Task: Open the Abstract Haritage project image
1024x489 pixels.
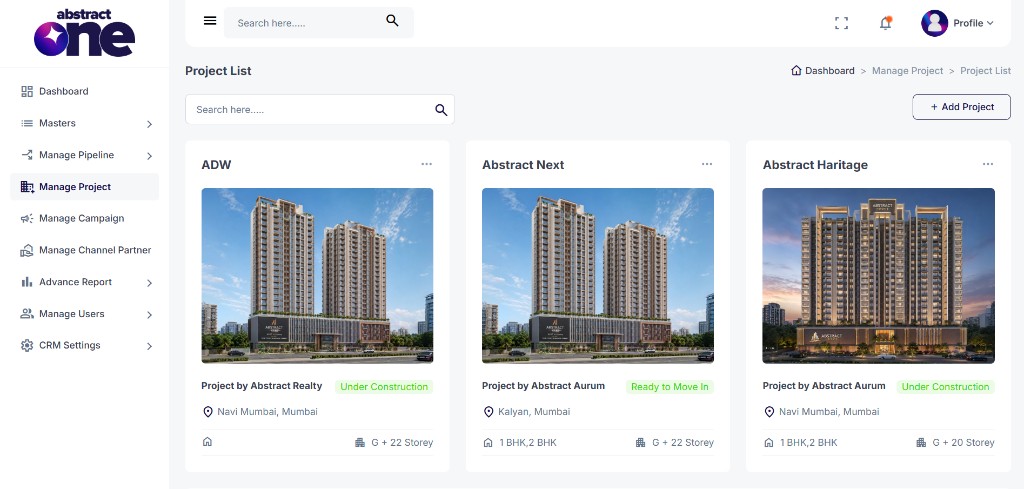Action: [x=878, y=276]
